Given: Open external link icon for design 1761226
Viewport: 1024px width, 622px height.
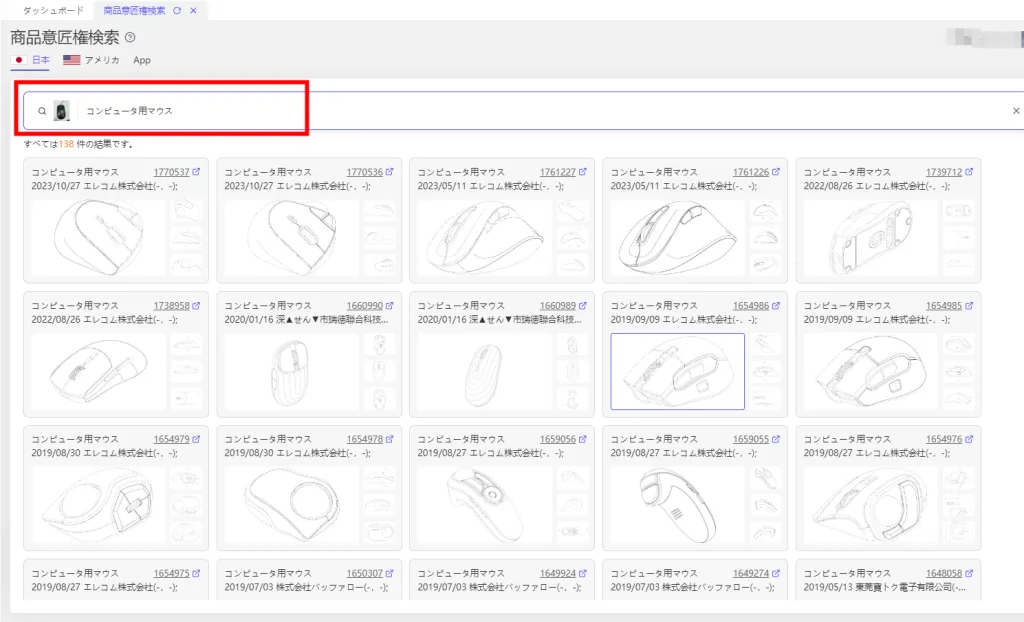Looking at the screenshot, I should [x=776, y=172].
